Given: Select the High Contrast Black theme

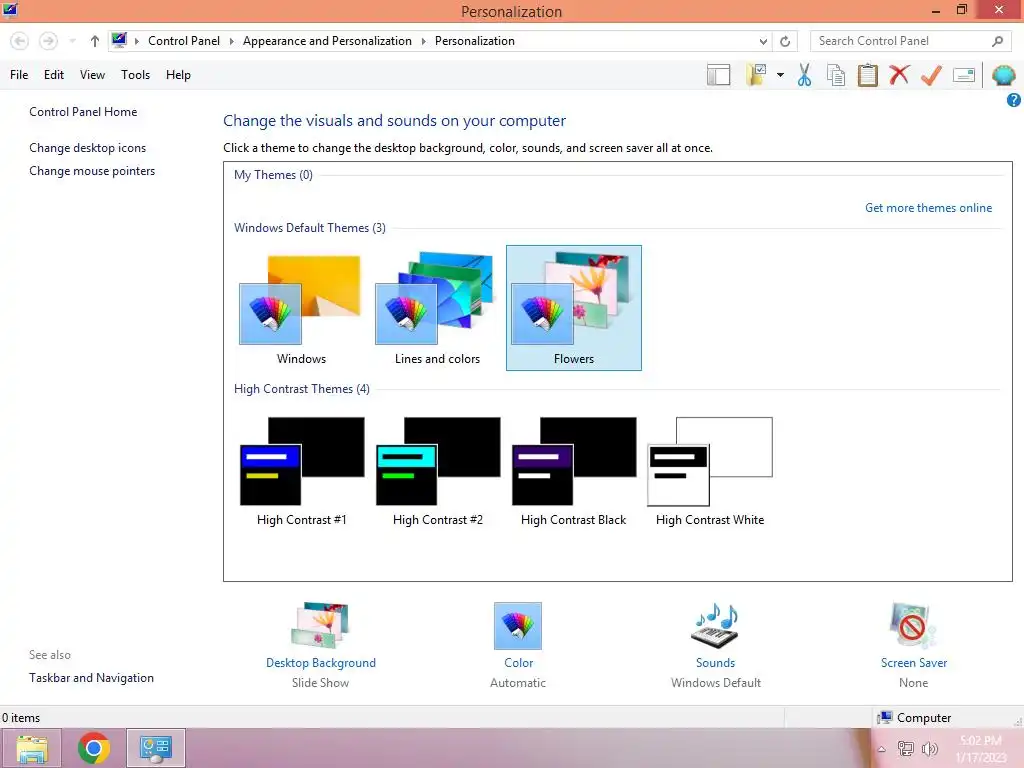Looking at the screenshot, I should click(x=573, y=470).
